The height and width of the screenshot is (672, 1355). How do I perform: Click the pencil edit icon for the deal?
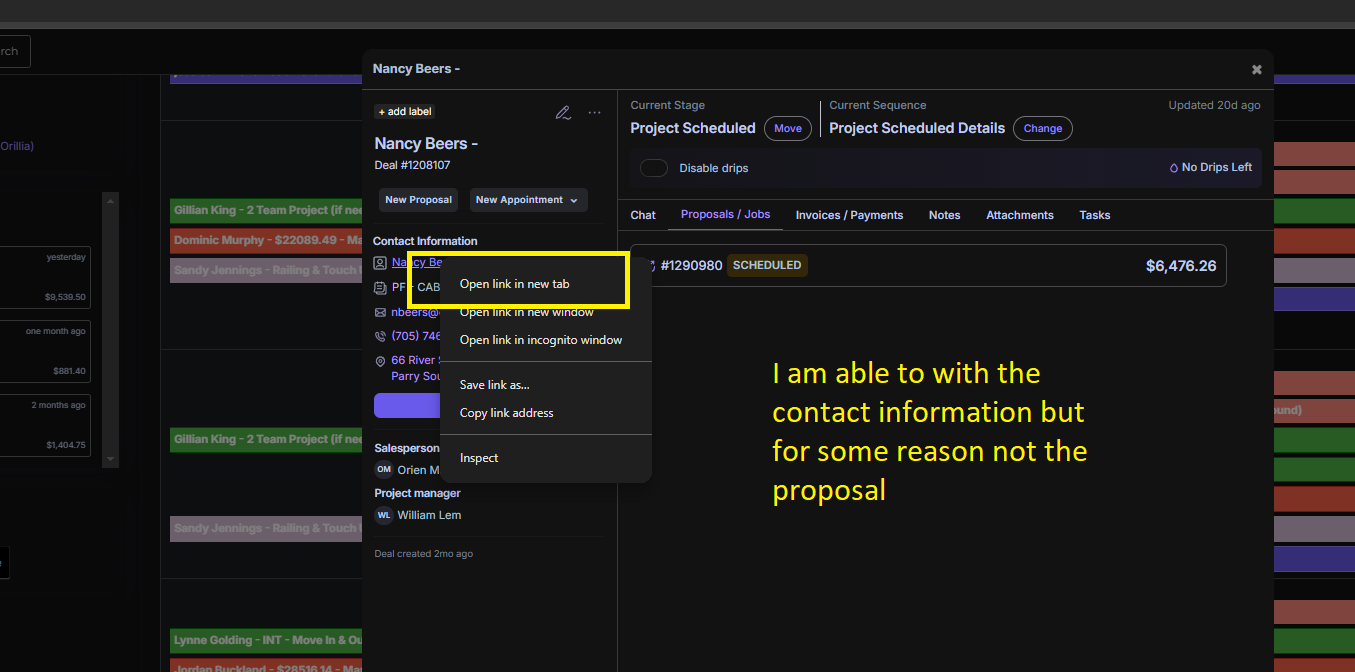(x=563, y=113)
